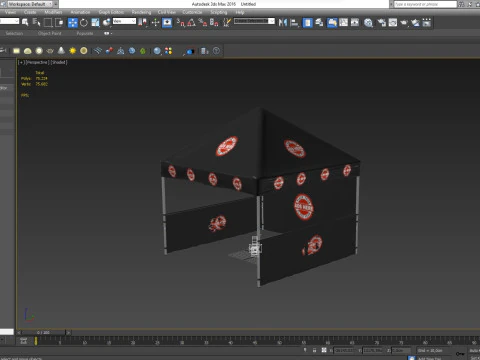Open the Graph Editors menu
The height and width of the screenshot is (360, 480).
pyautogui.click(x=111, y=12)
